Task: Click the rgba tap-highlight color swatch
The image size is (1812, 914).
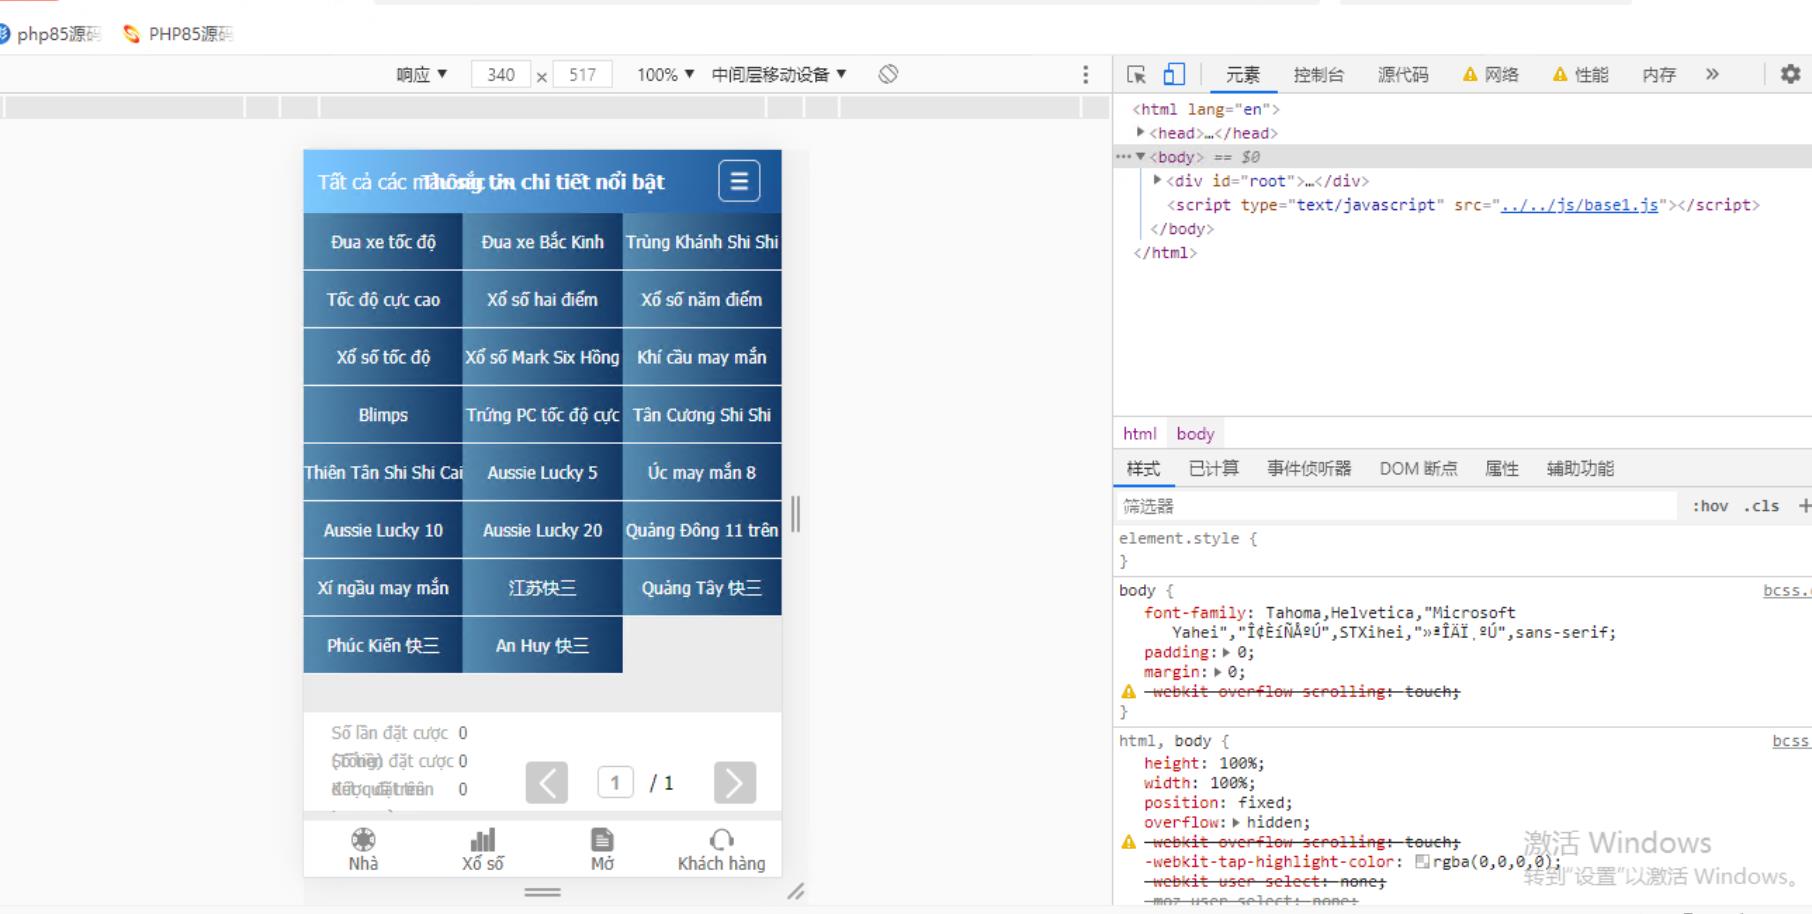Action: [x=1422, y=862]
